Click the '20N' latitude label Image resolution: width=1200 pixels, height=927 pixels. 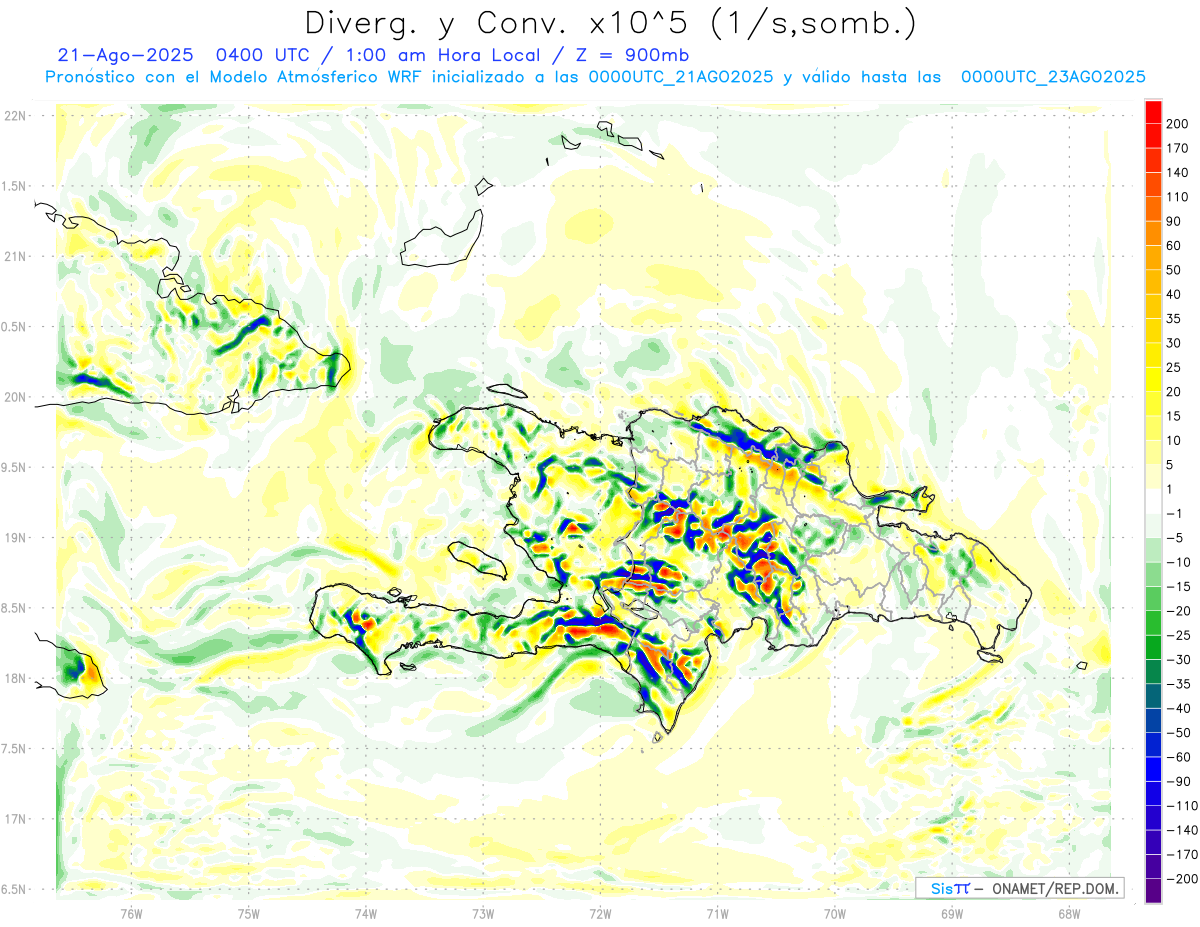click(x=15, y=397)
